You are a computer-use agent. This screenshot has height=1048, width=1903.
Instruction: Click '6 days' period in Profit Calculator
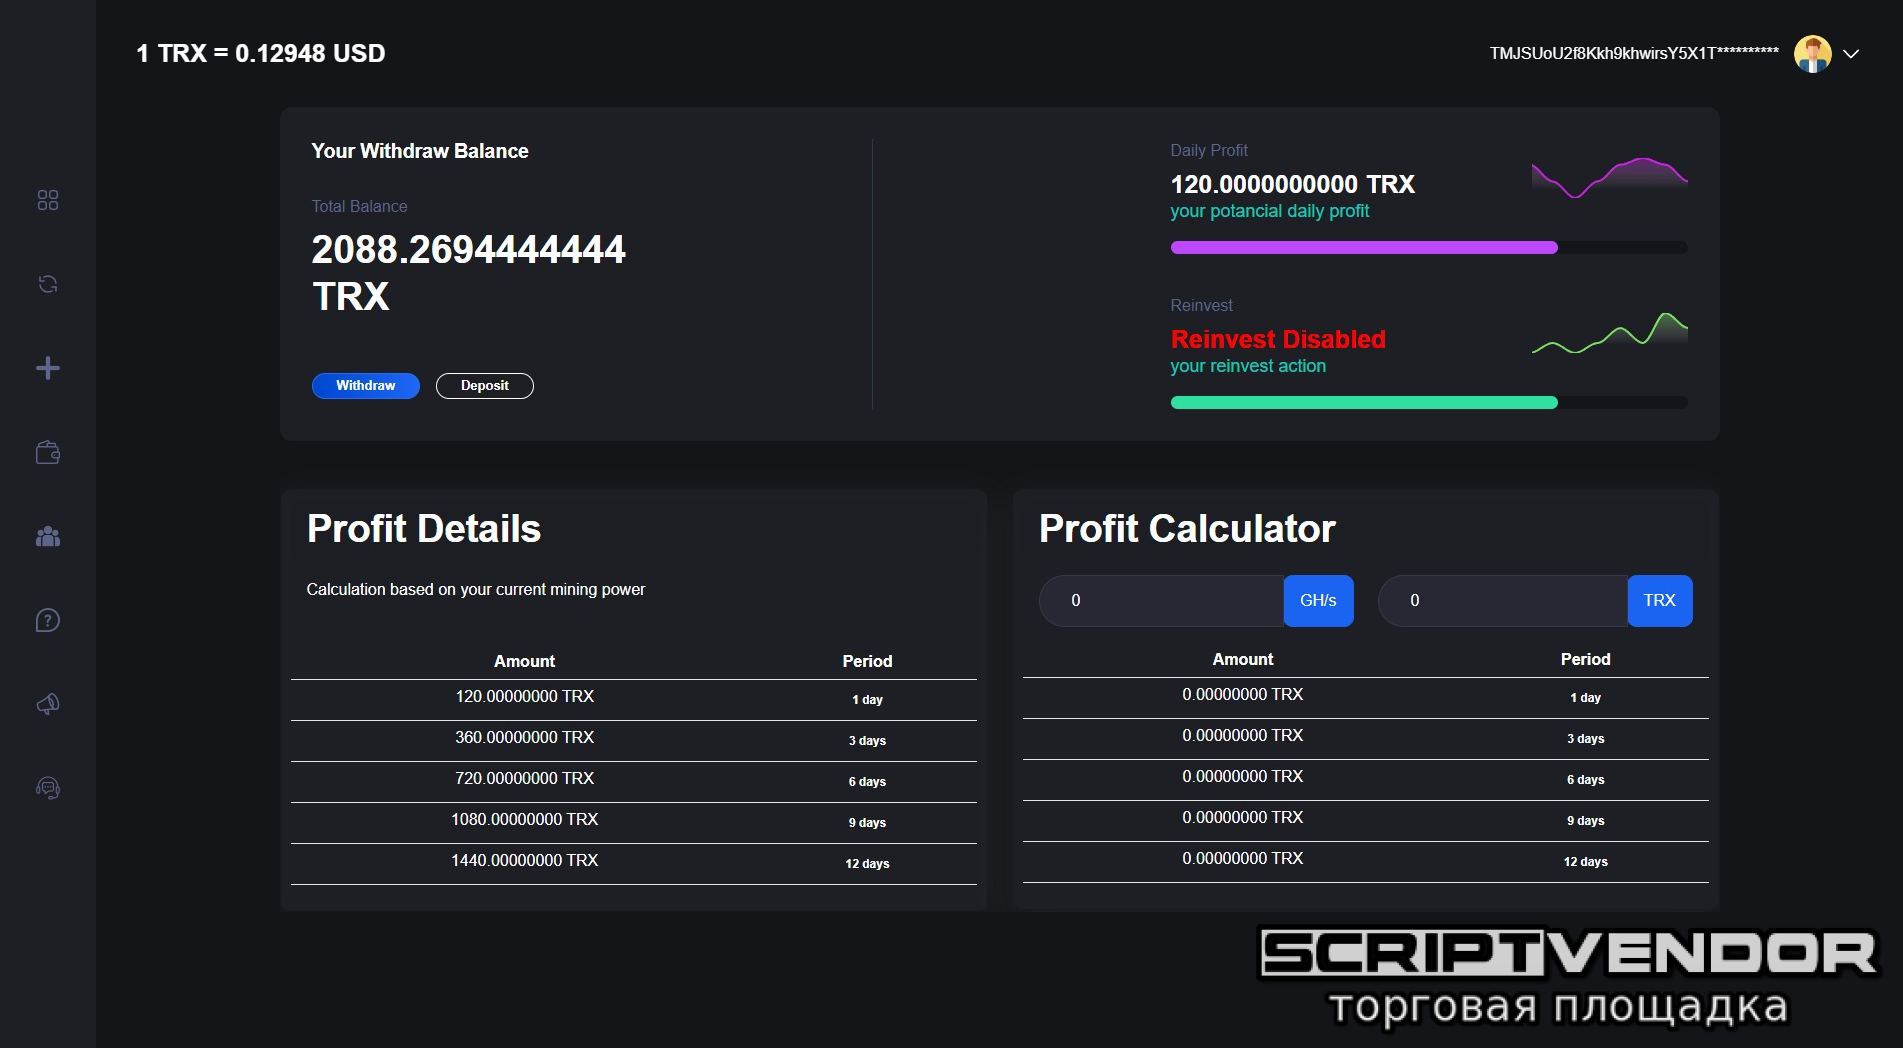coord(1586,780)
